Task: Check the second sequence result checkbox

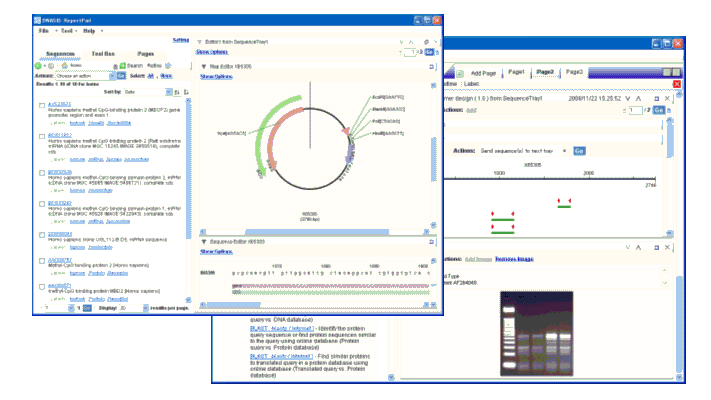Action: coord(41,135)
